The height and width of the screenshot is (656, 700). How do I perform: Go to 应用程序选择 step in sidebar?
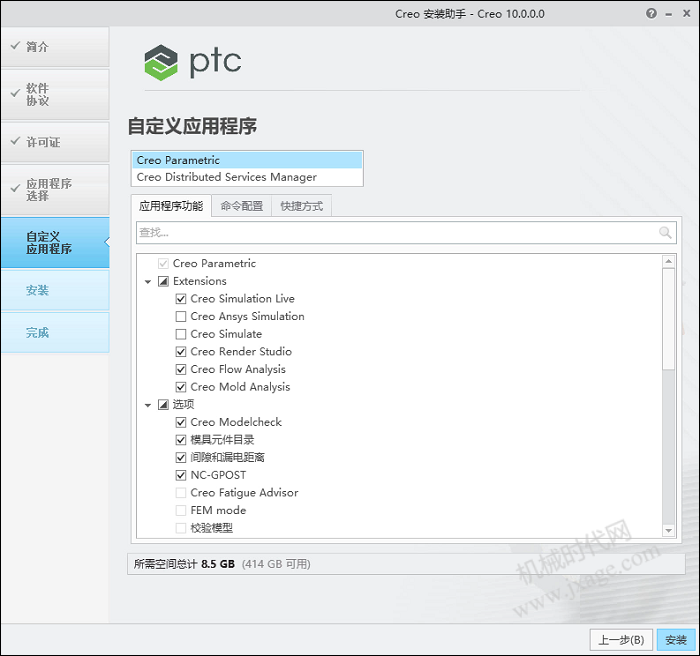(54, 189)
